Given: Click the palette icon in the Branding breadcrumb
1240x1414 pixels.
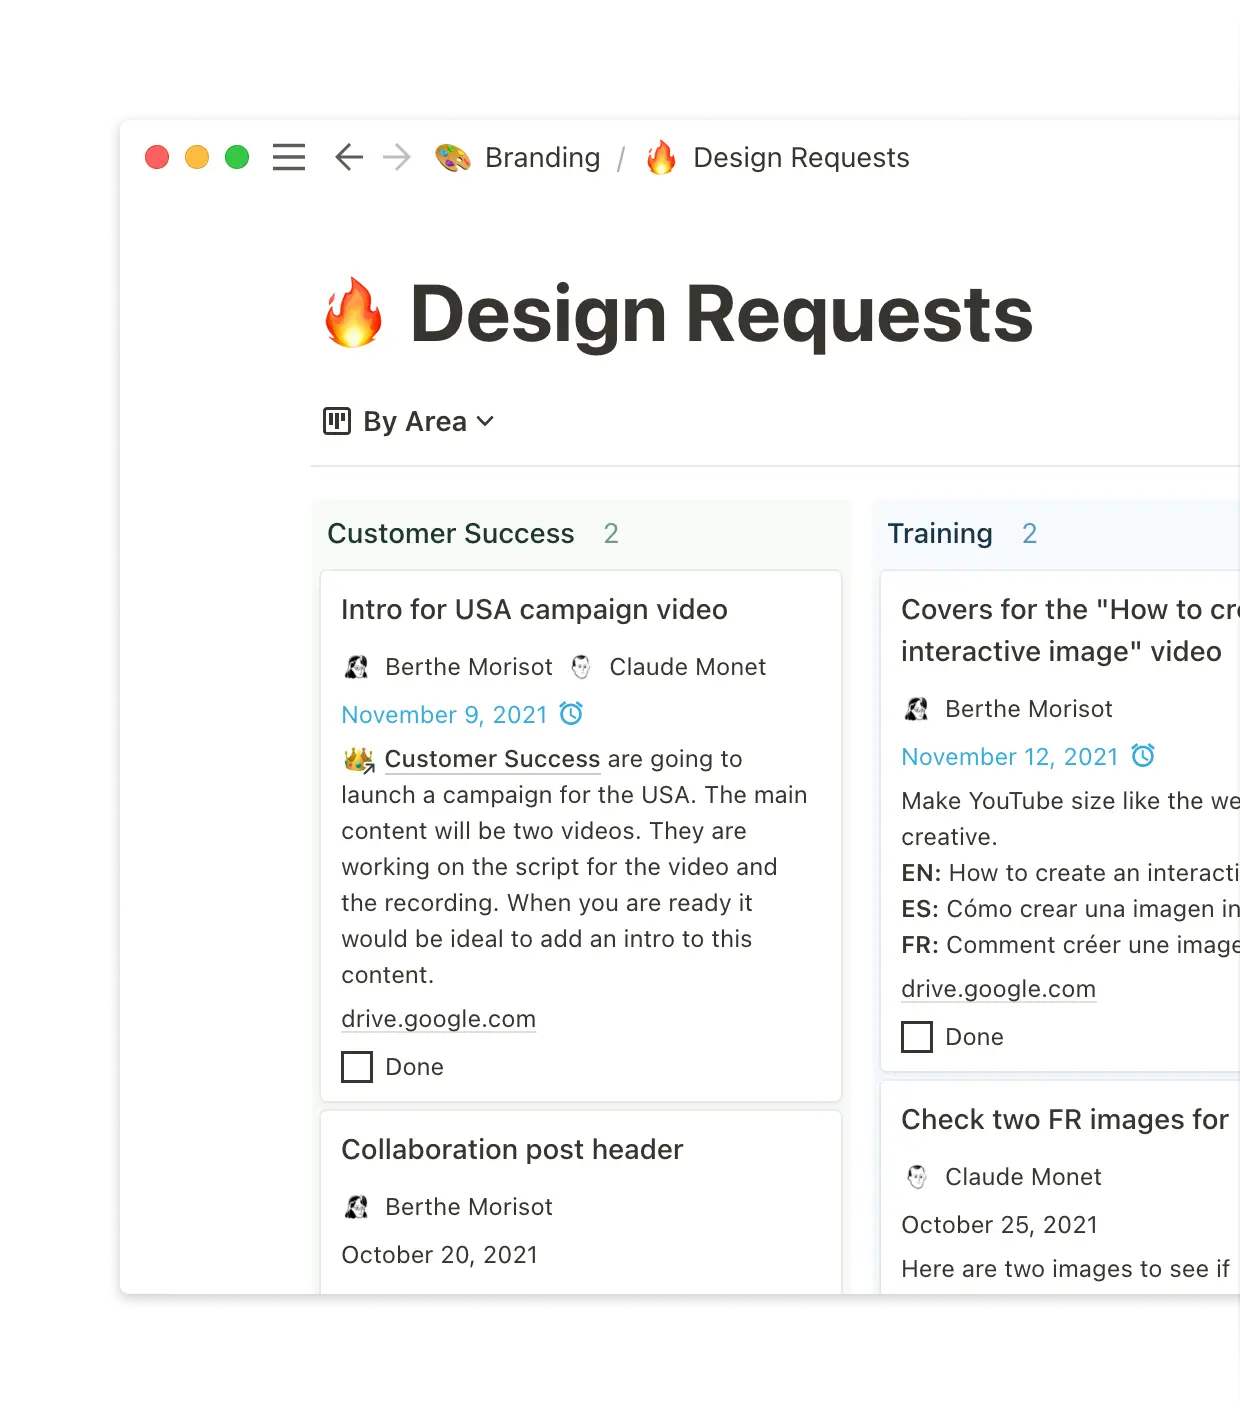Looking at the screenshot, I should [453, 157].
